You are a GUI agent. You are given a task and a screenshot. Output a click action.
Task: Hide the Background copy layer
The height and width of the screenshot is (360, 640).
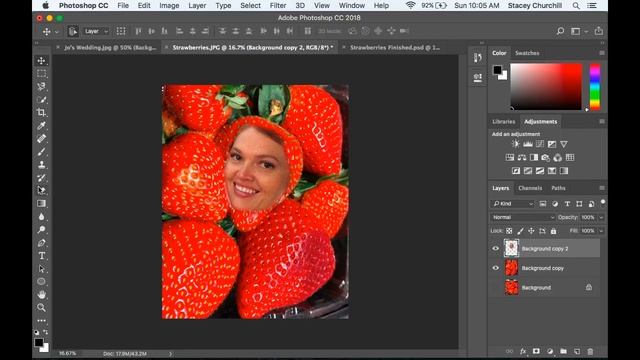pos(496,268)
